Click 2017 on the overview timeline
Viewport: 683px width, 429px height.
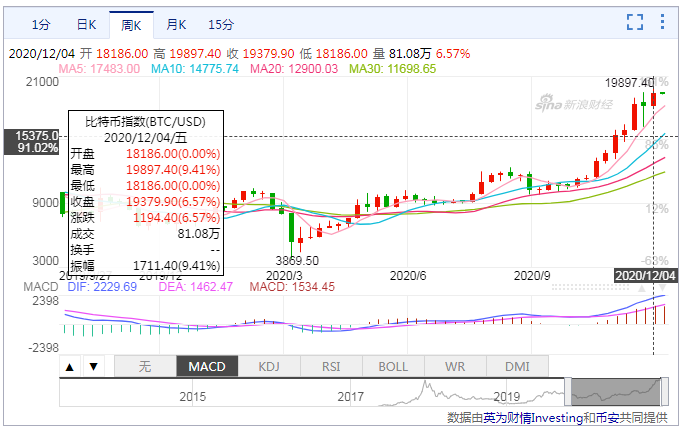click(x=350, y=397)
